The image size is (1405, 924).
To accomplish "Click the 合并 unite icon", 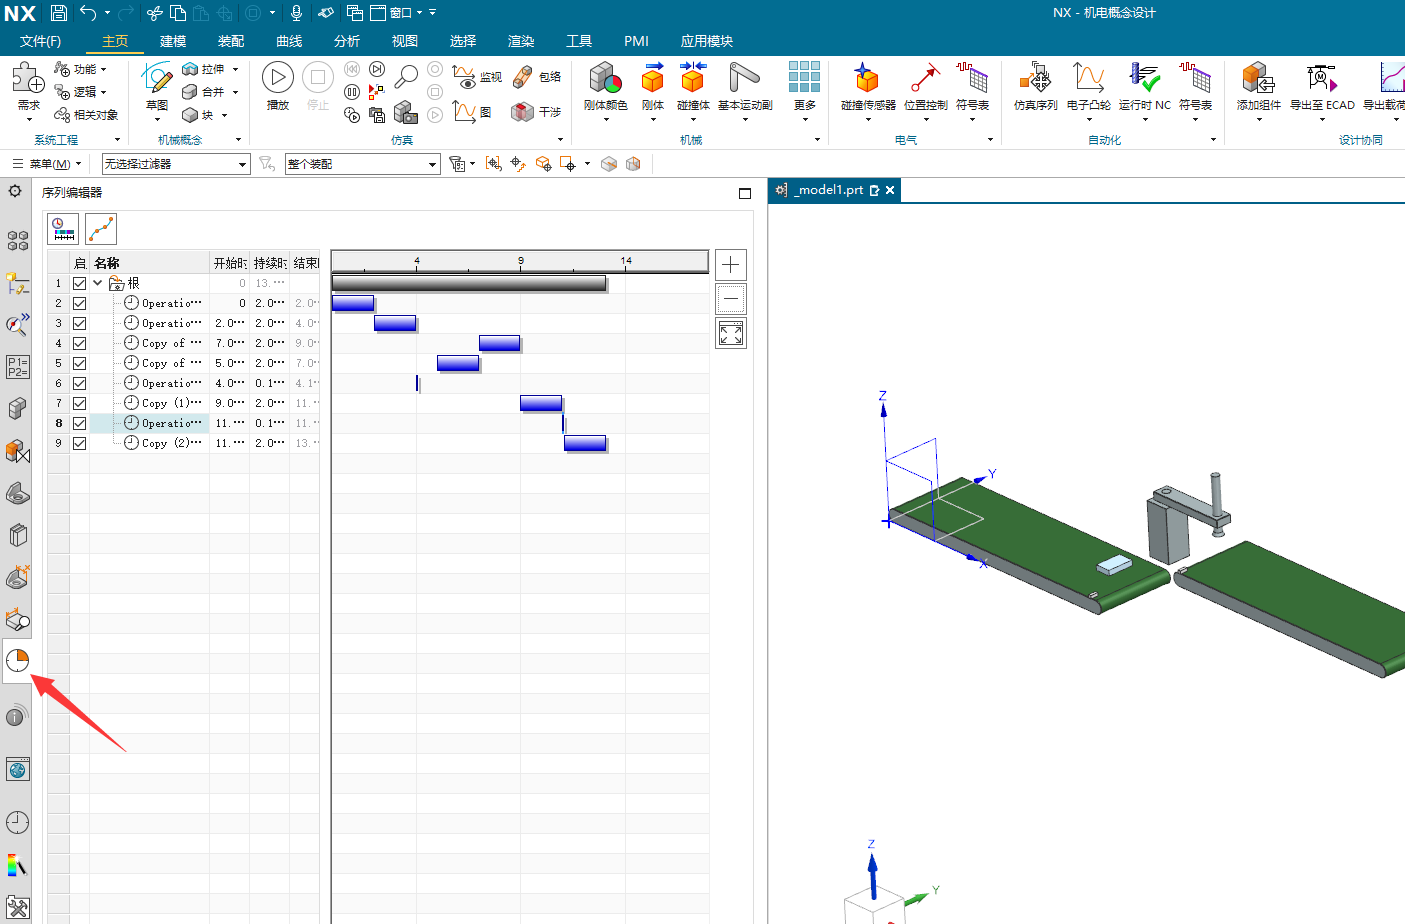I will (190, 92).
